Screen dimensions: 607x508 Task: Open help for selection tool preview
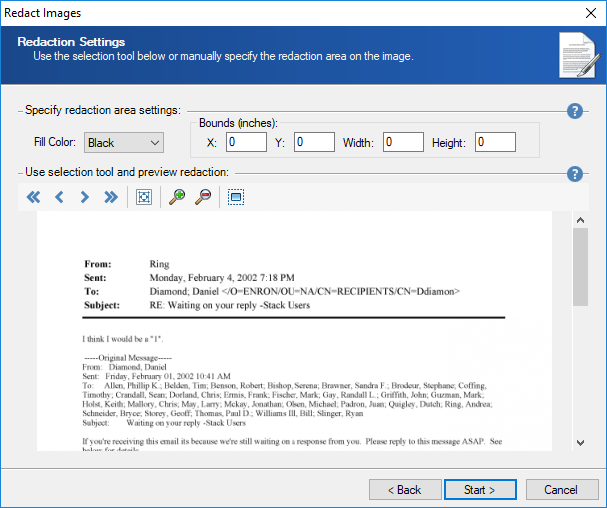[x=575, y=174]
